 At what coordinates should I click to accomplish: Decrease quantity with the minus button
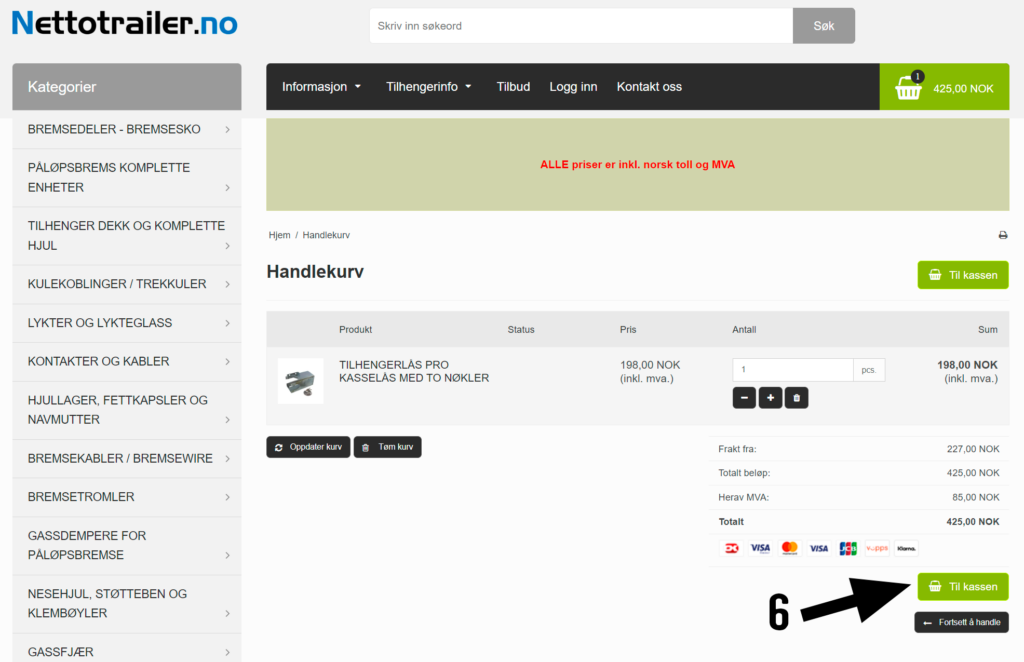coord(744,398)
